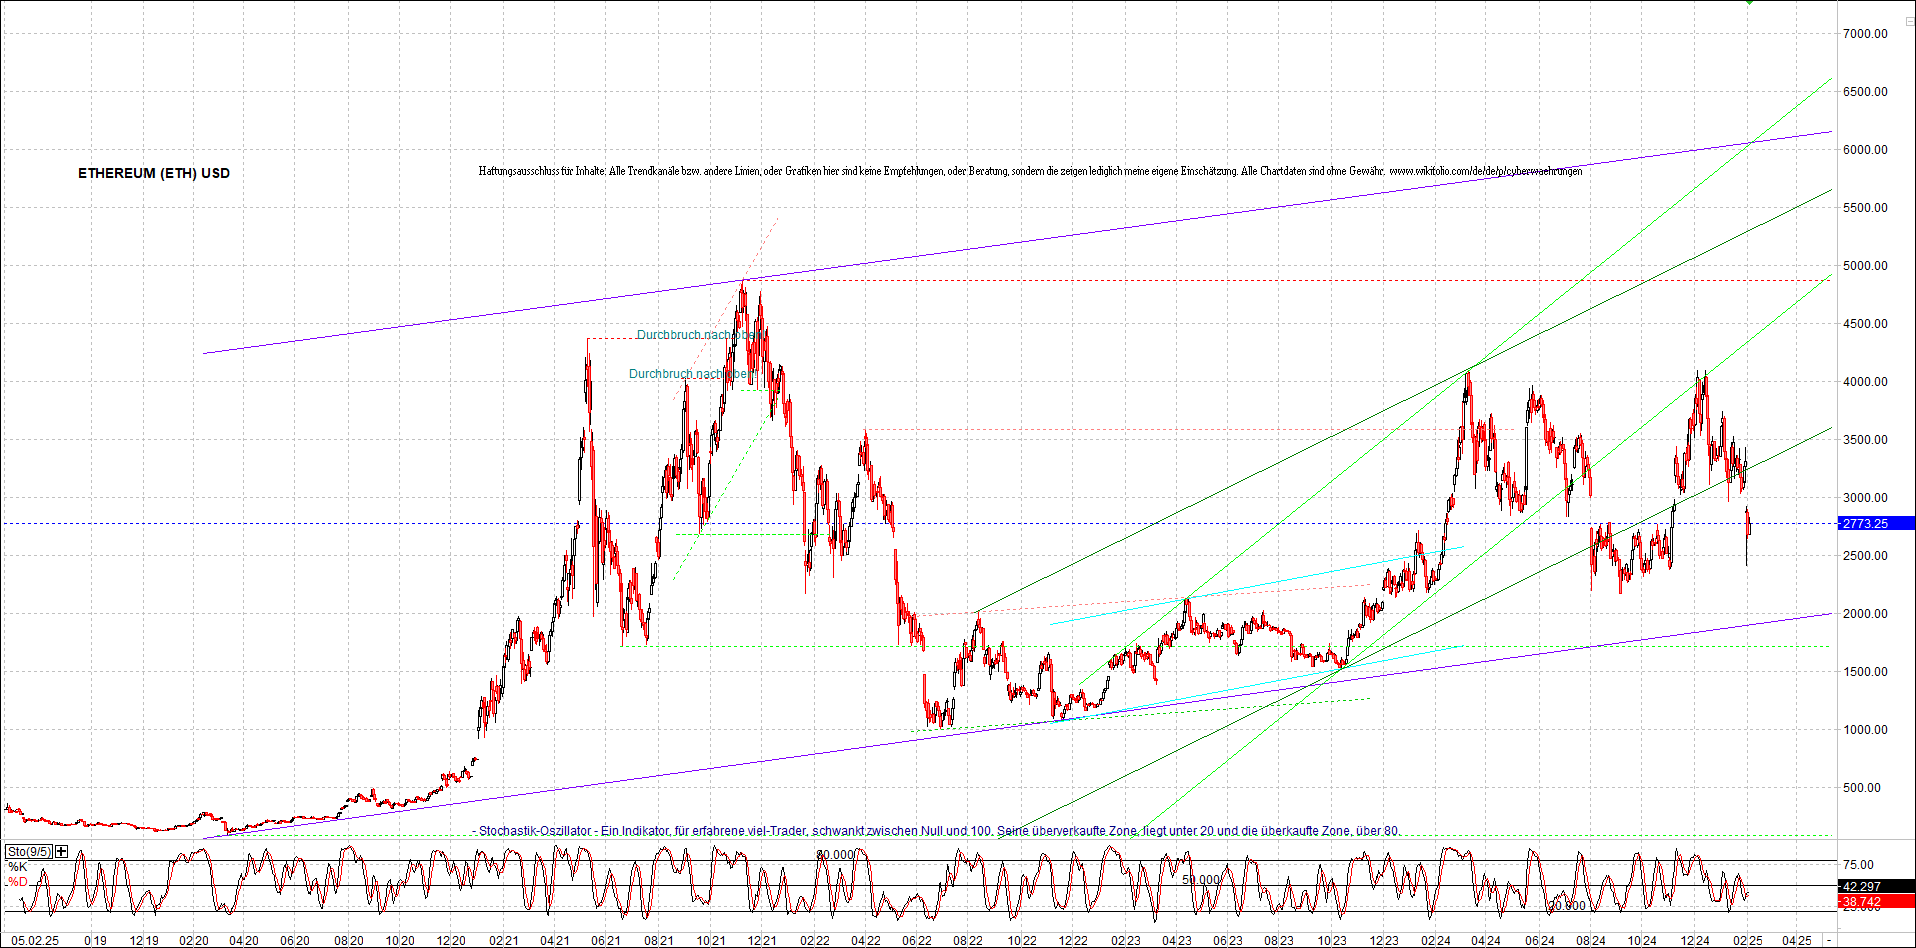Click the red %D value tag 38.742
The height and width of the screenshot is (948, 1916).
[x=1862, y=899]
